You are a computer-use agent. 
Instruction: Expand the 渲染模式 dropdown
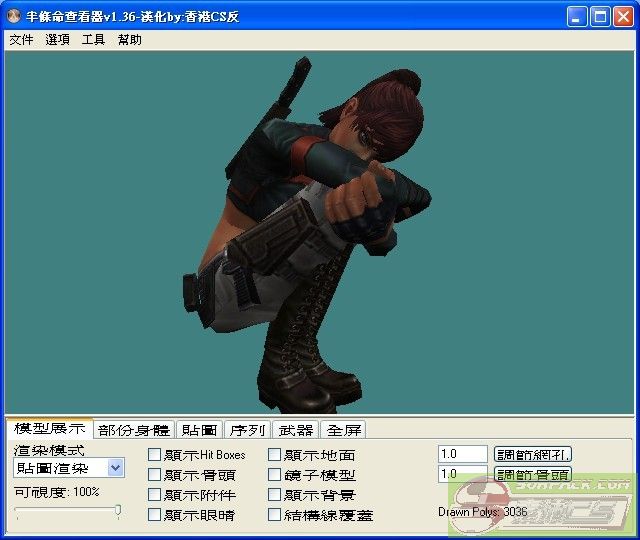pos(115,468)
